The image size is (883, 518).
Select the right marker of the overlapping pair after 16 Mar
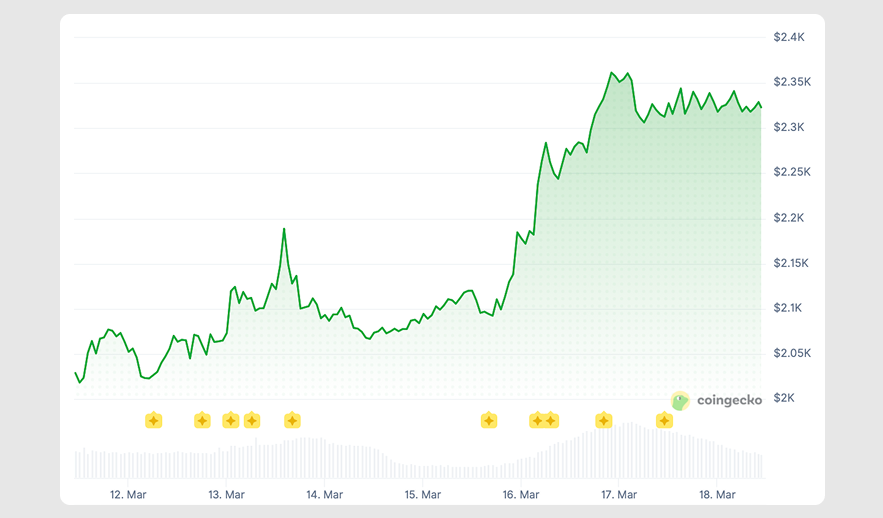coord(551,420)
